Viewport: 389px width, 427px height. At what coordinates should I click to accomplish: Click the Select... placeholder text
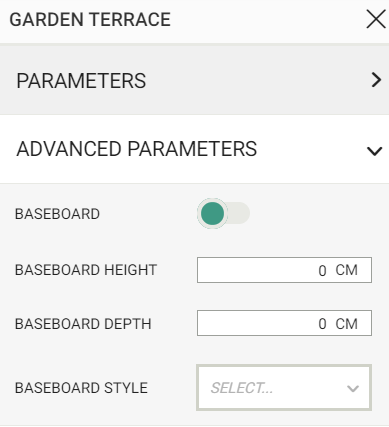coord(242,388)
